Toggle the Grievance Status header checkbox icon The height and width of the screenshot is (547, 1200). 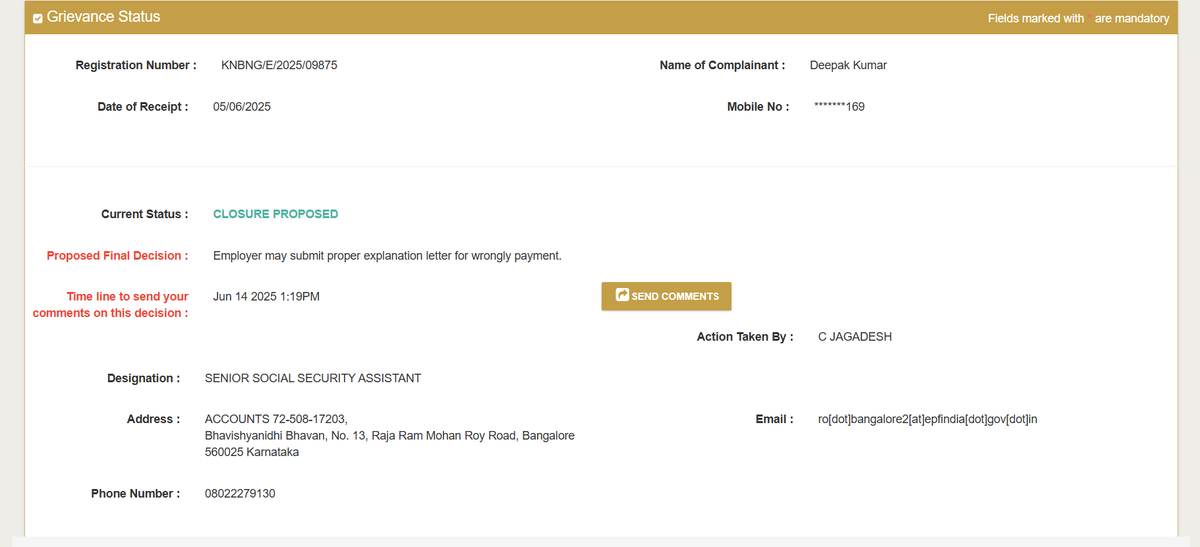pyautogui.click(x=38, y=18)
